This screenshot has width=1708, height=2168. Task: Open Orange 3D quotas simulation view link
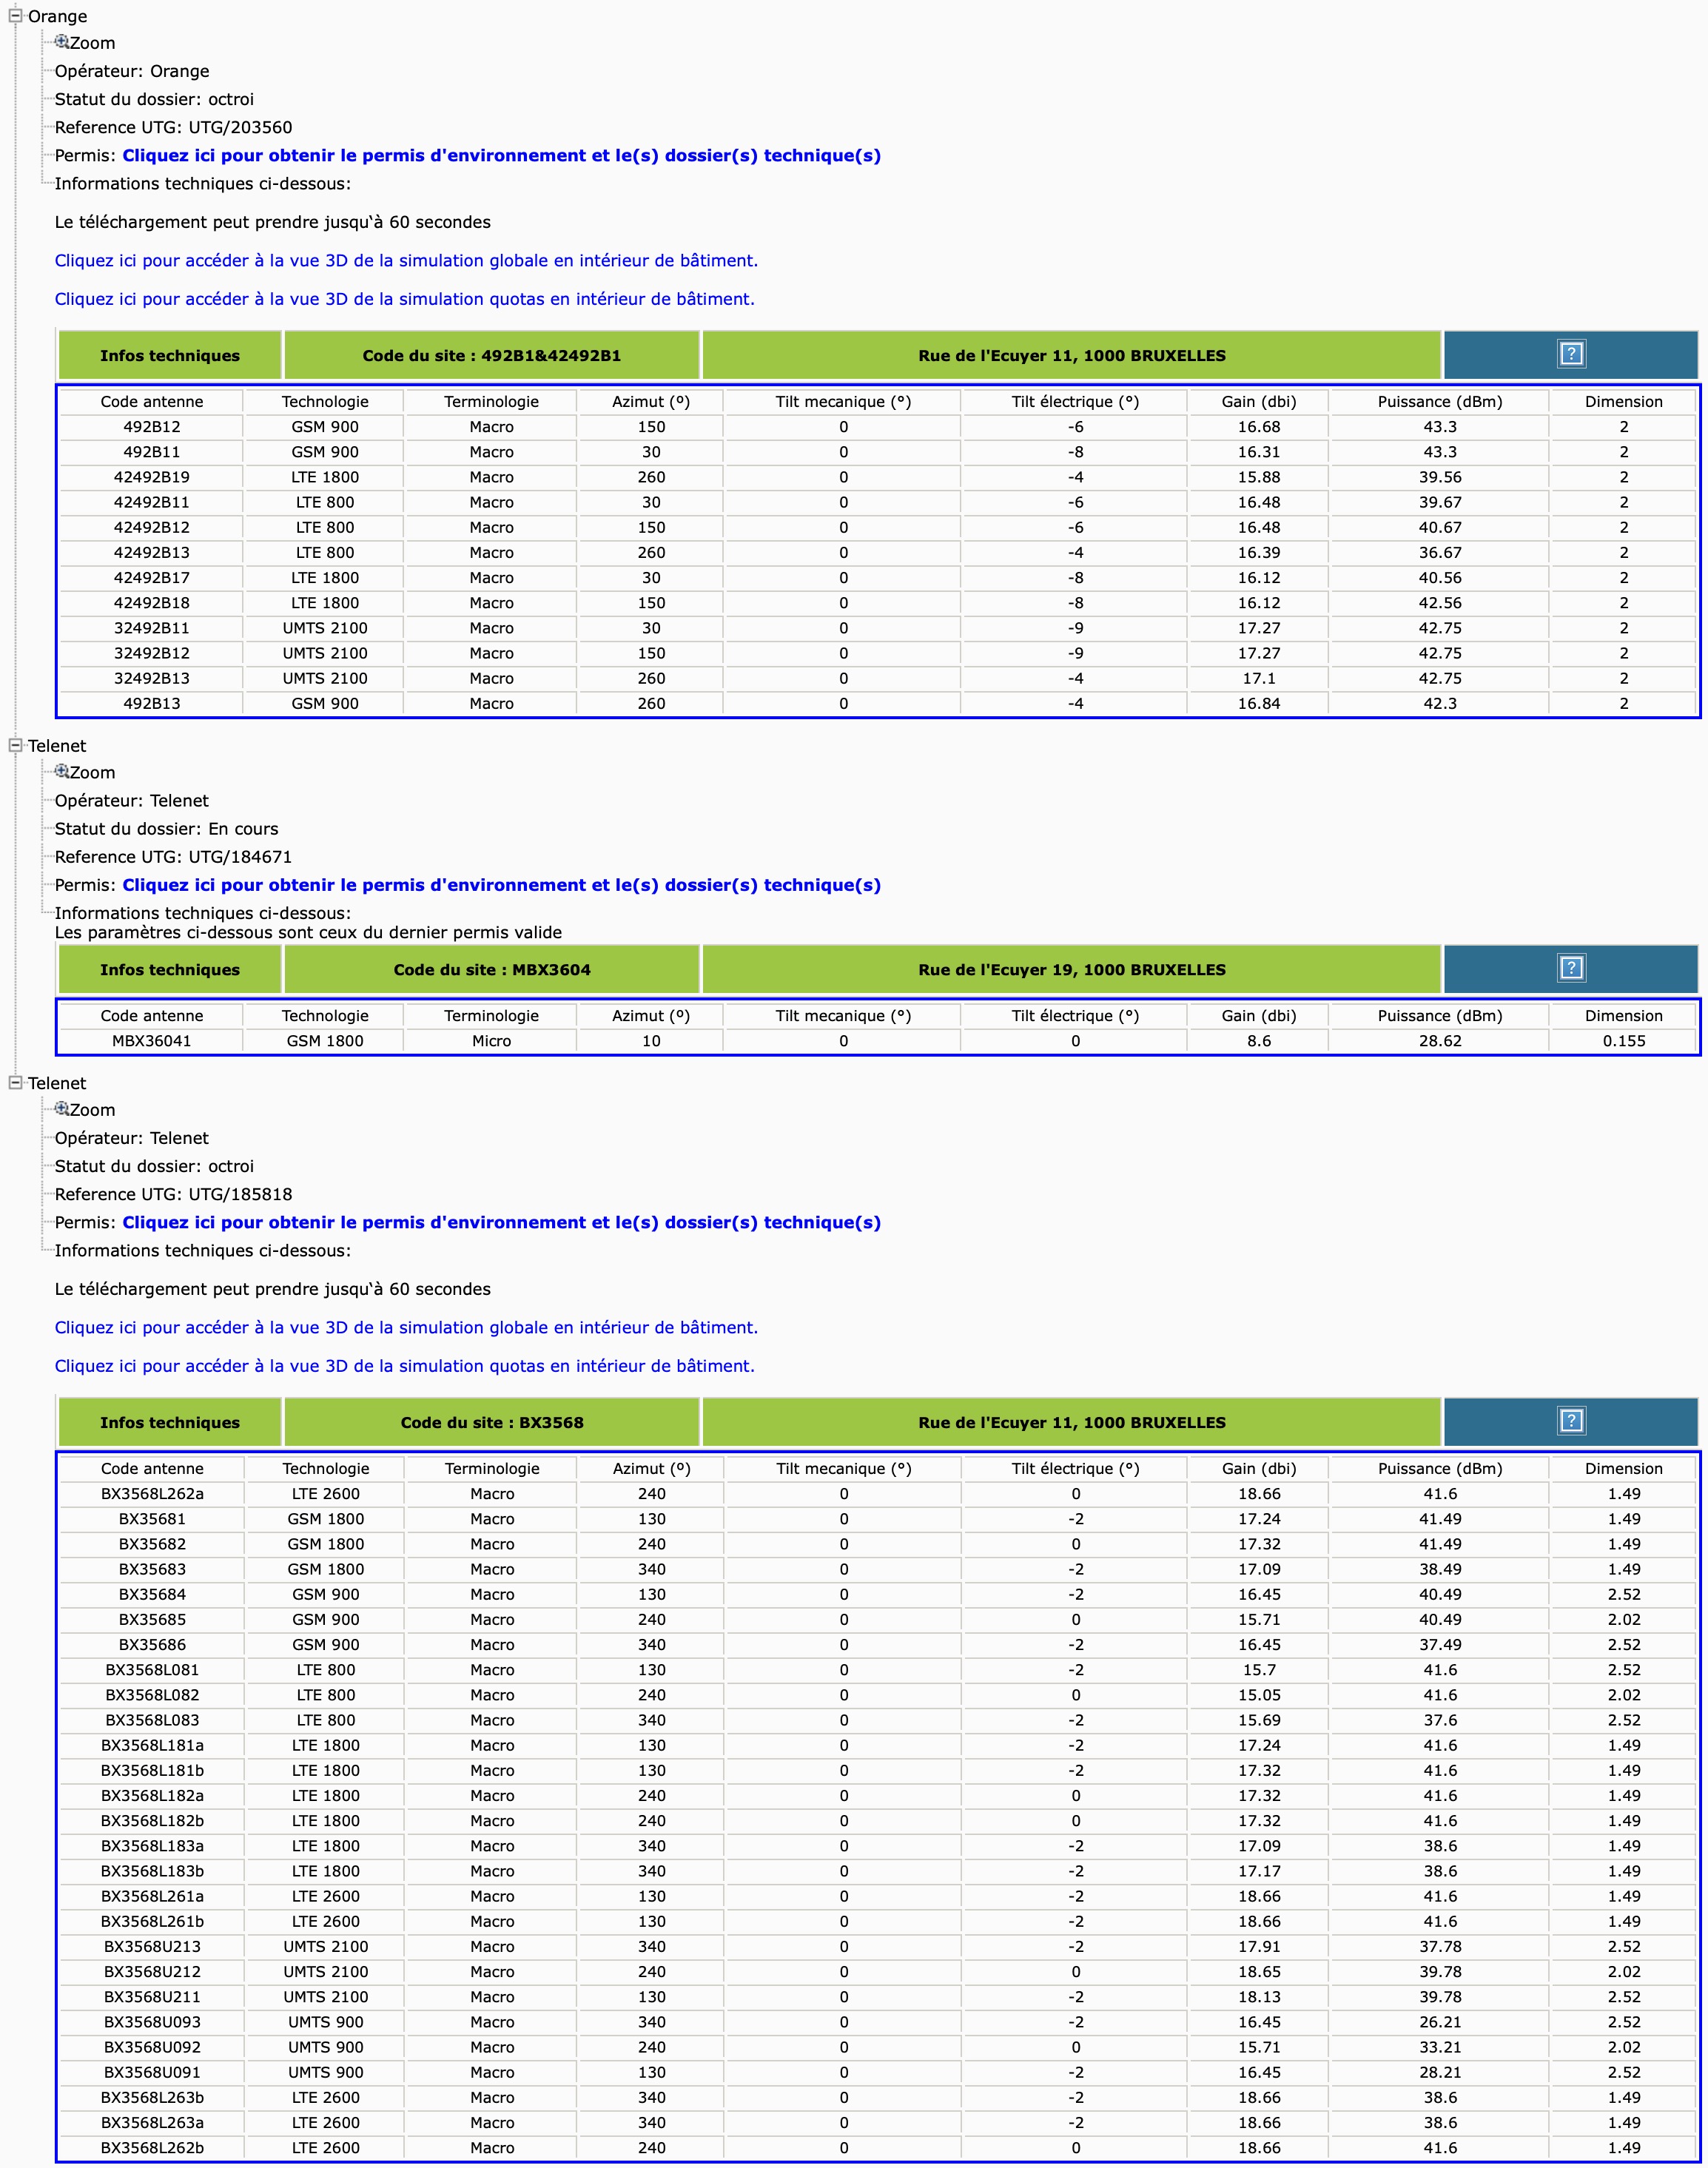click(x=404, y=299)
